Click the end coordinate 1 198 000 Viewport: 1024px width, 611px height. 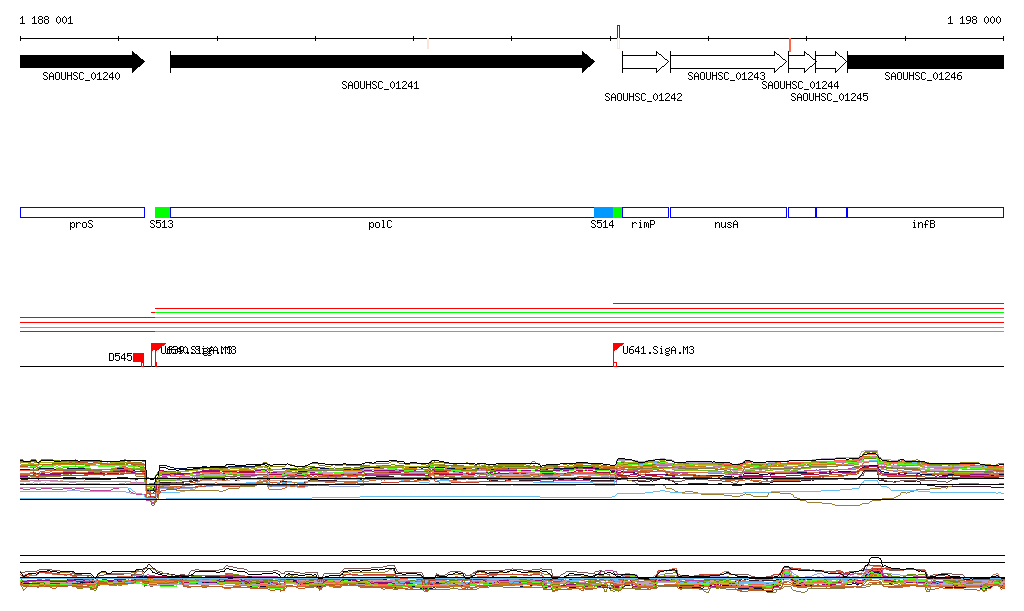(974, 20)
